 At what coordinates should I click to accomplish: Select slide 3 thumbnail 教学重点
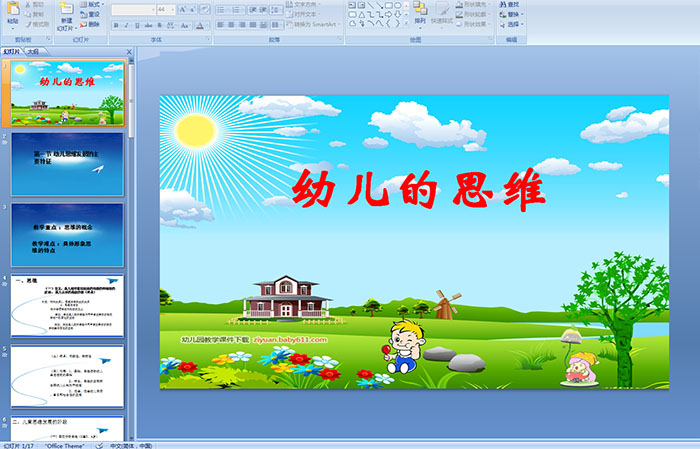[x=67, y=235]
